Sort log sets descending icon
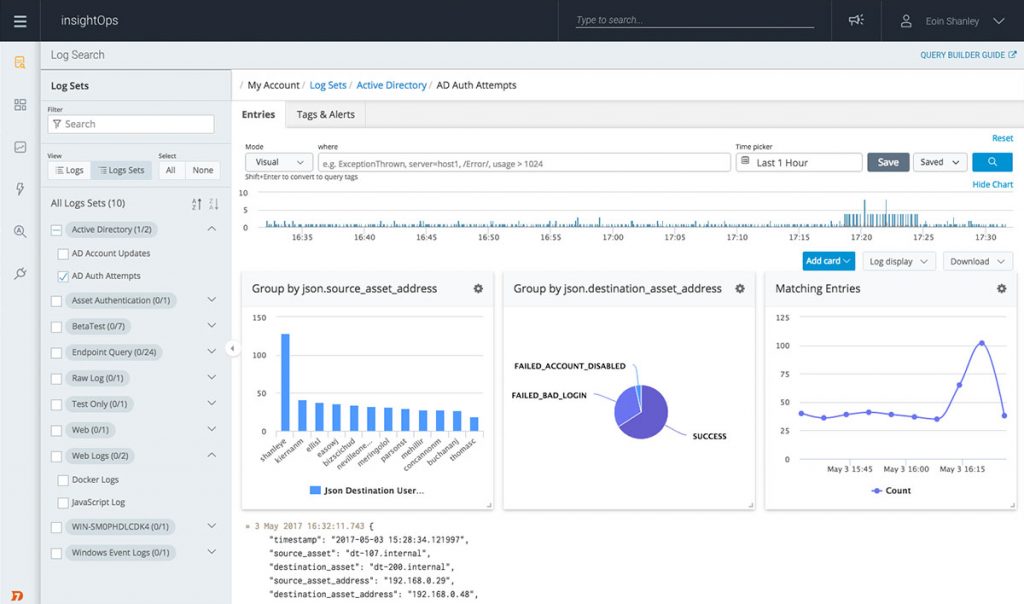Screen dimensions: 1024x604 [x=214, y=204]
